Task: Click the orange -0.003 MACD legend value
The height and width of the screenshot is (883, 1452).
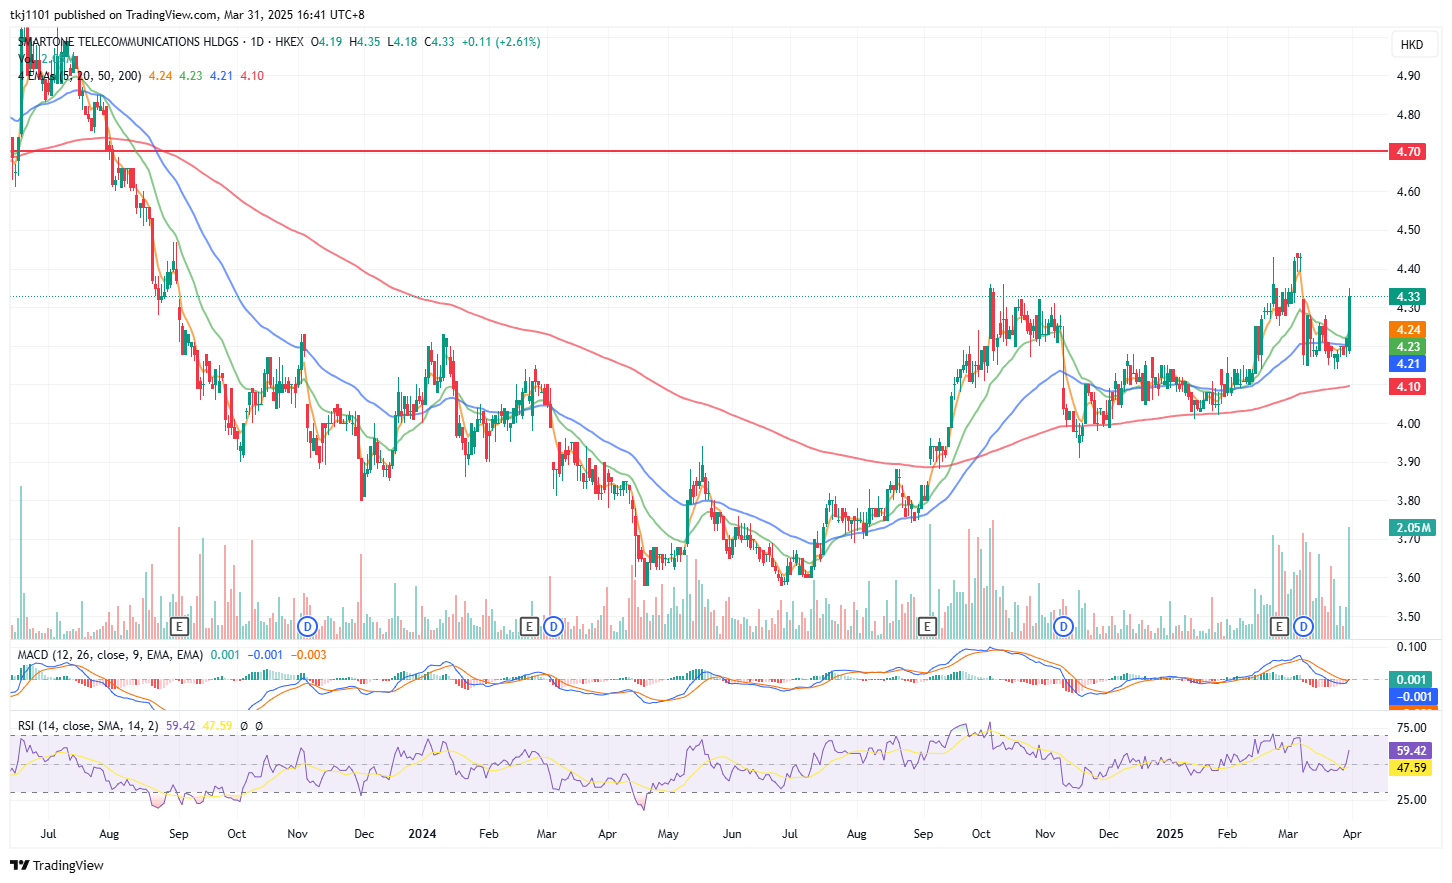Action: click(309, 655)
